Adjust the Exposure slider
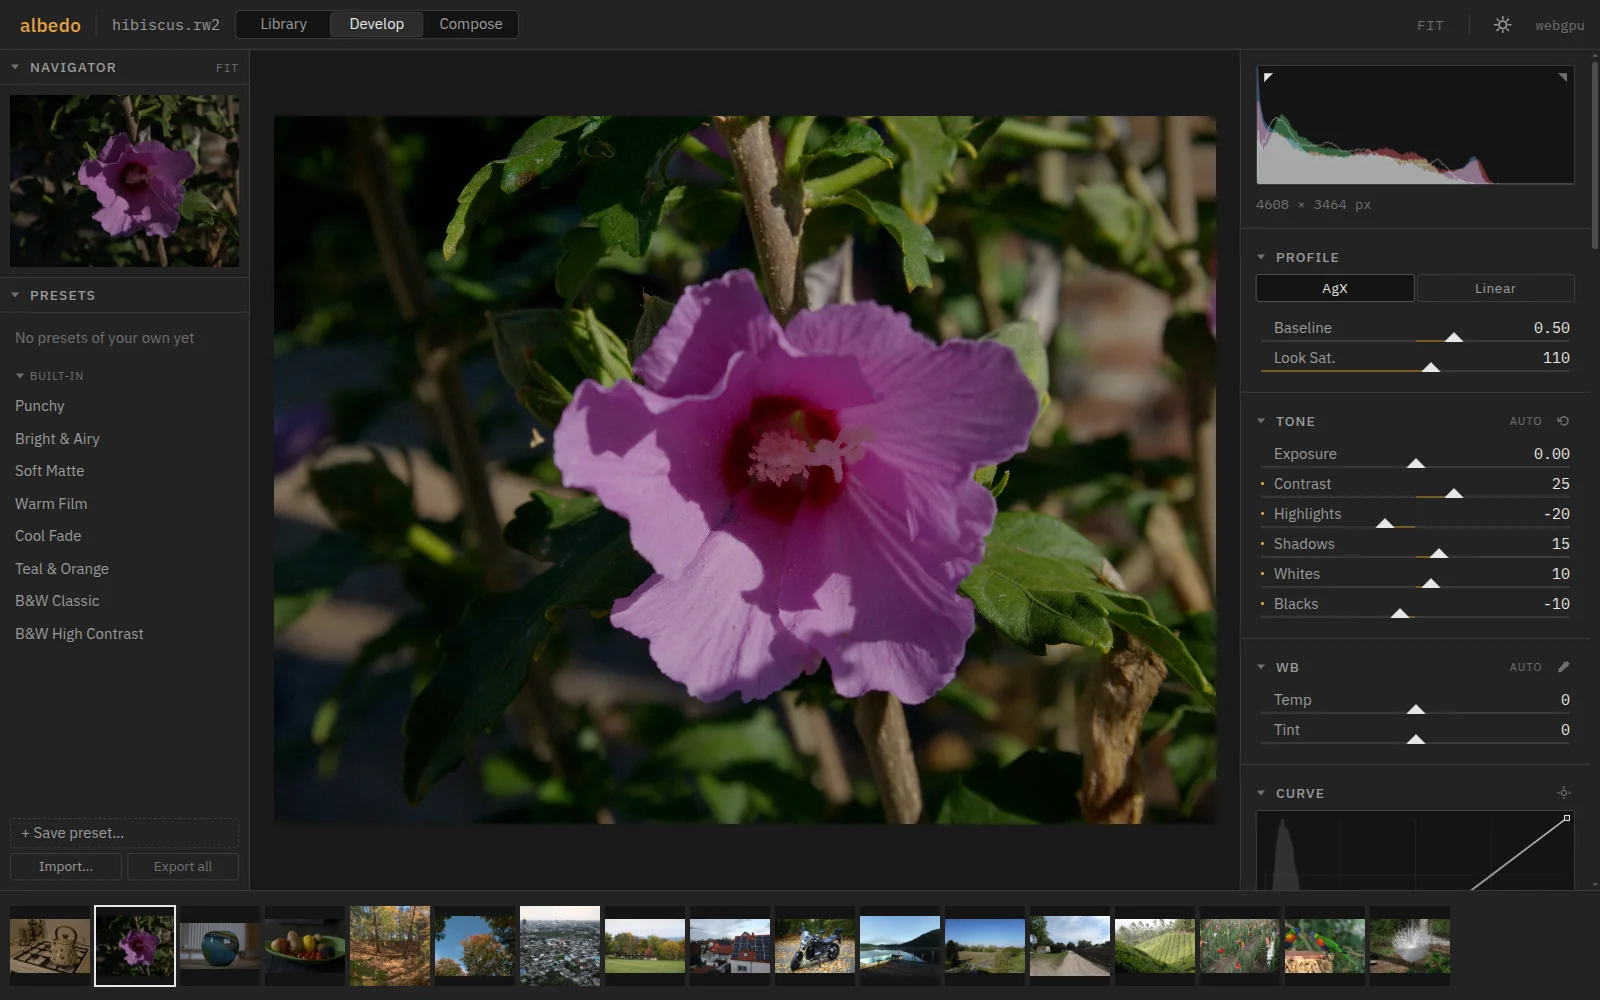The height and width of the screenshot is (1000, 1600). (1415, 465)
